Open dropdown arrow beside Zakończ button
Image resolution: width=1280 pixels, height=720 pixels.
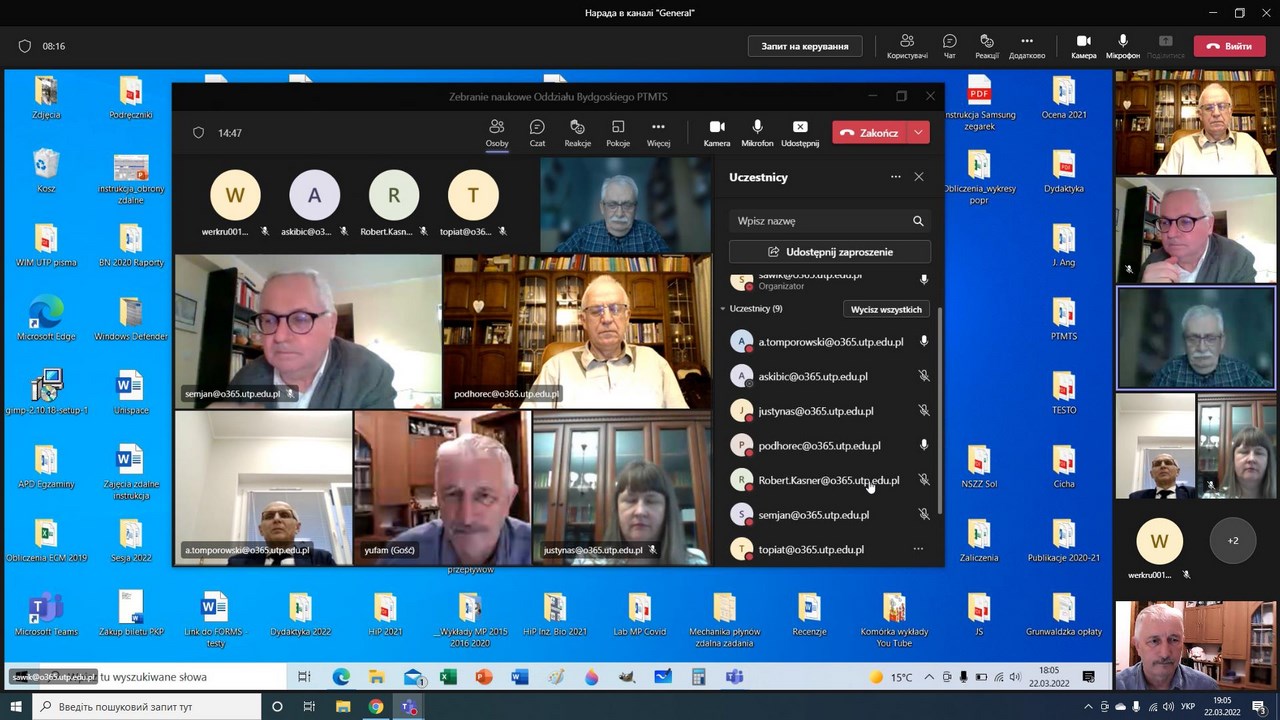pyautogui.click(x=918, y=133)
